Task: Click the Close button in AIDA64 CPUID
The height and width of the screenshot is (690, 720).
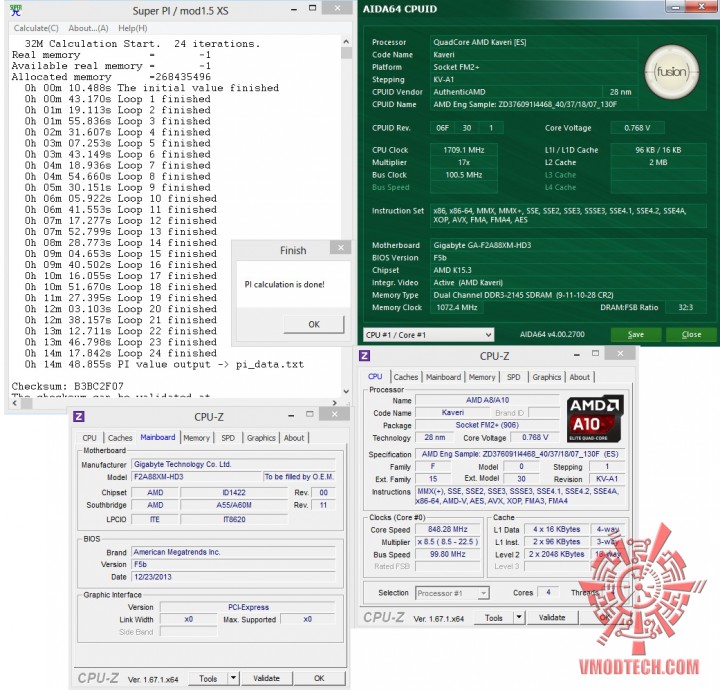Action: coord(691,335)
